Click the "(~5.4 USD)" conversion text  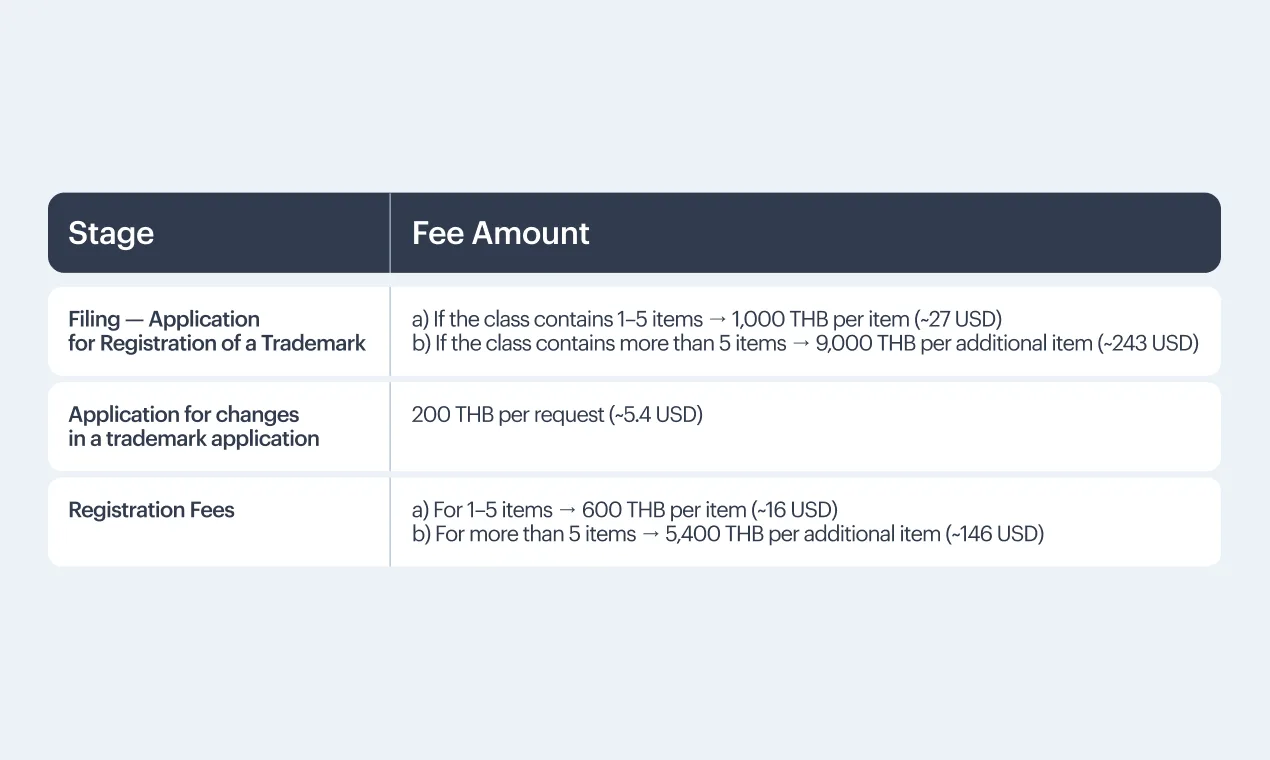656,414
